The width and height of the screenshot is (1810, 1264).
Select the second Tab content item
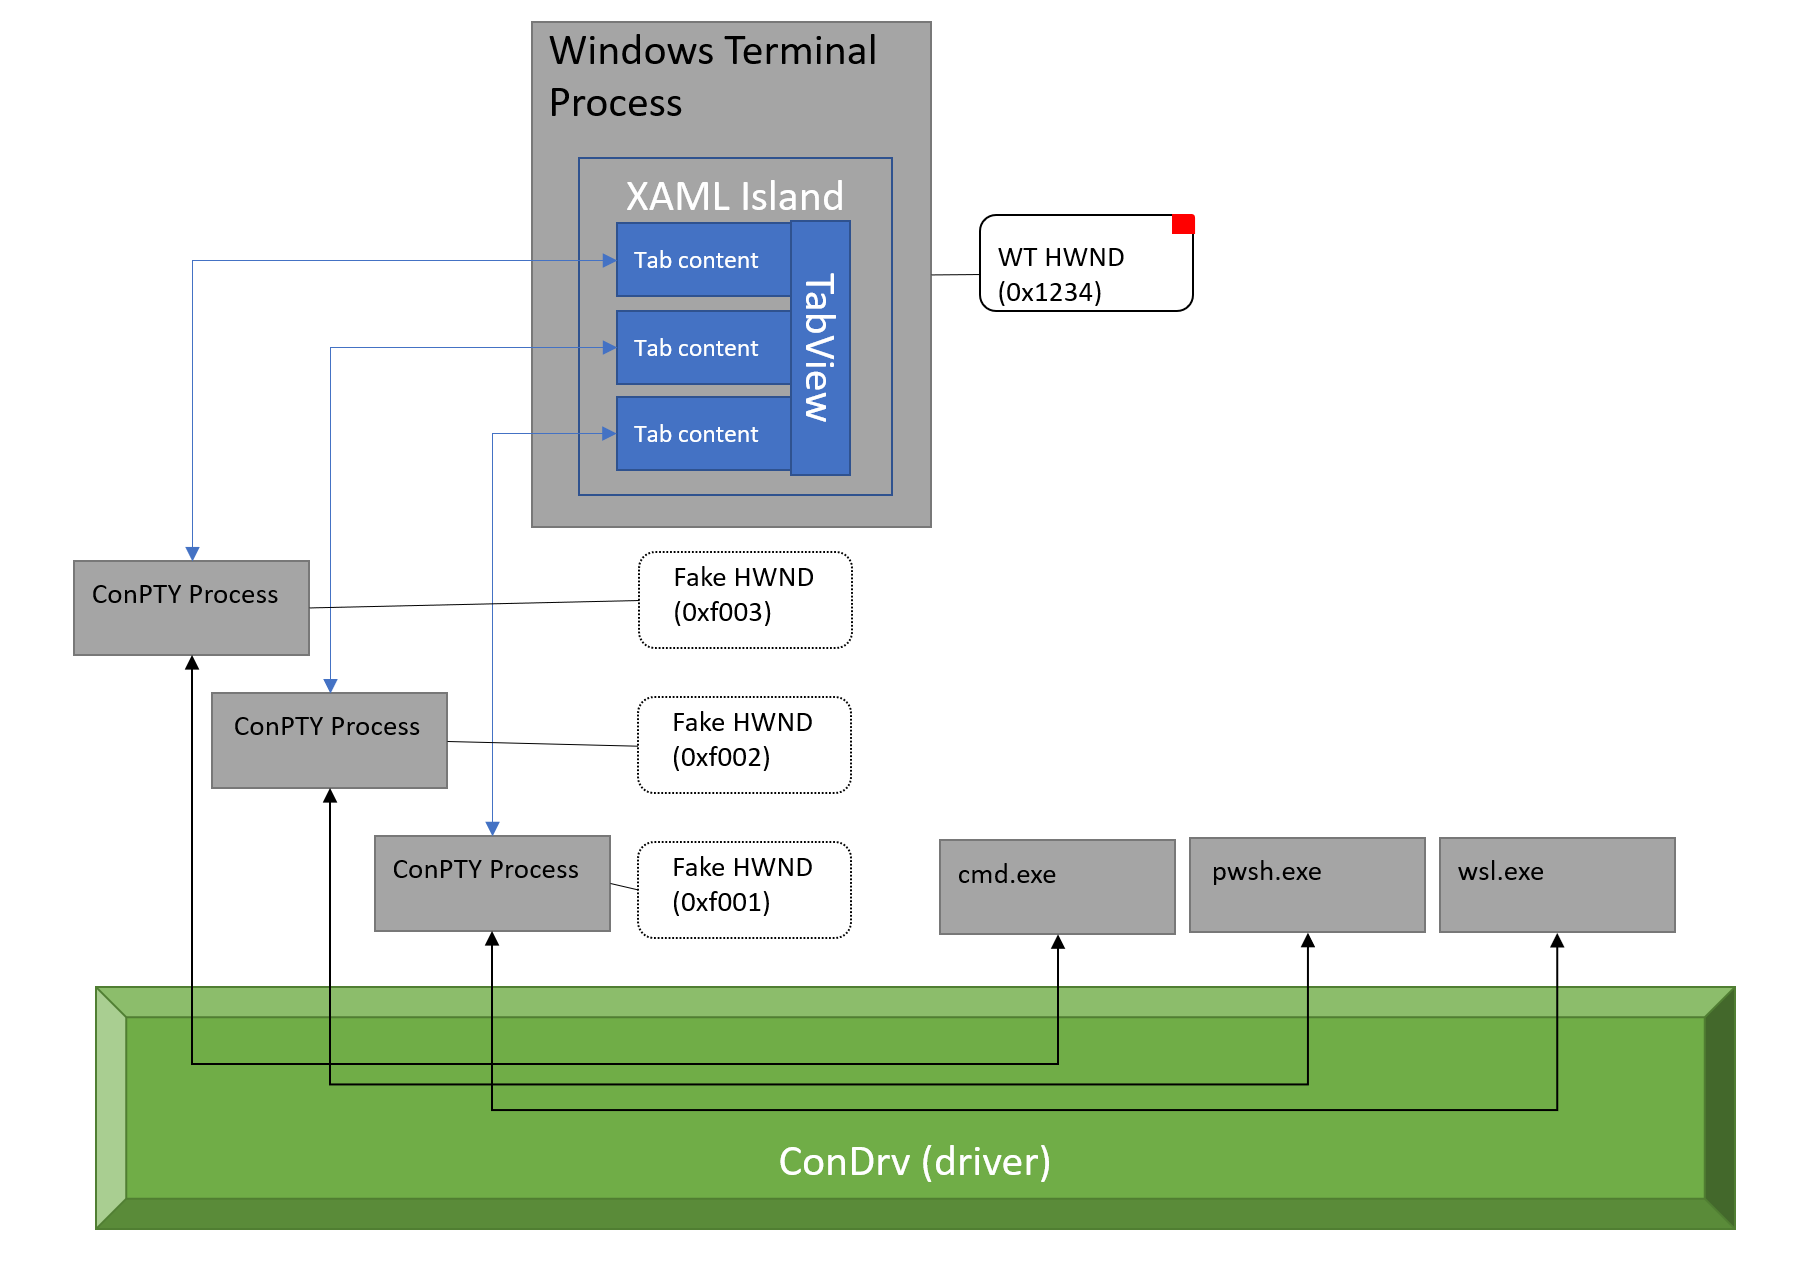click(x=704, y=348)
